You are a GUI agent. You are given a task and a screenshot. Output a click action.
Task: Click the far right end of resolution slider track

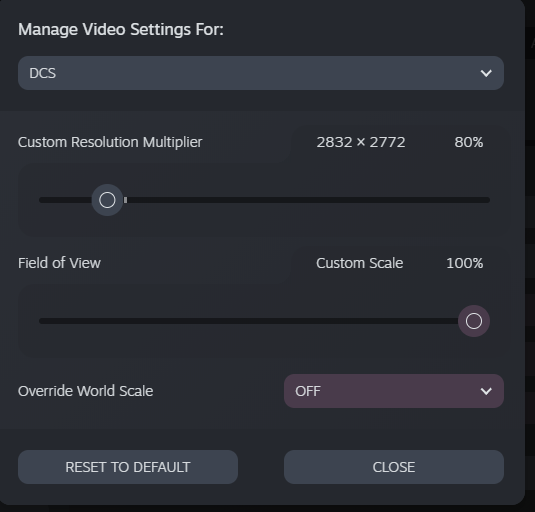pyautogui.click(x=487, y=200)
